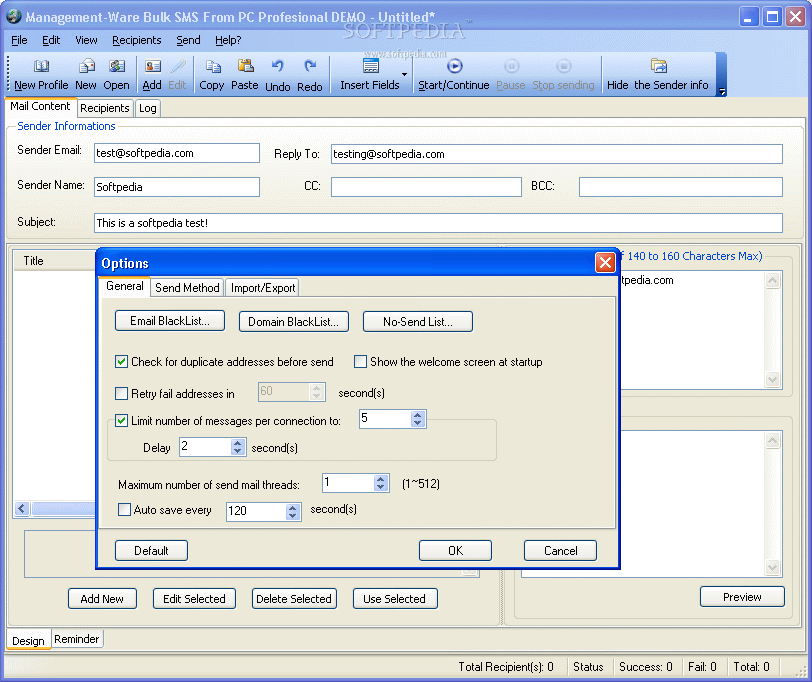The height and width of the screenshot is (682, 812).
Task: Click the Subject input field
Action: coord(438,223)
